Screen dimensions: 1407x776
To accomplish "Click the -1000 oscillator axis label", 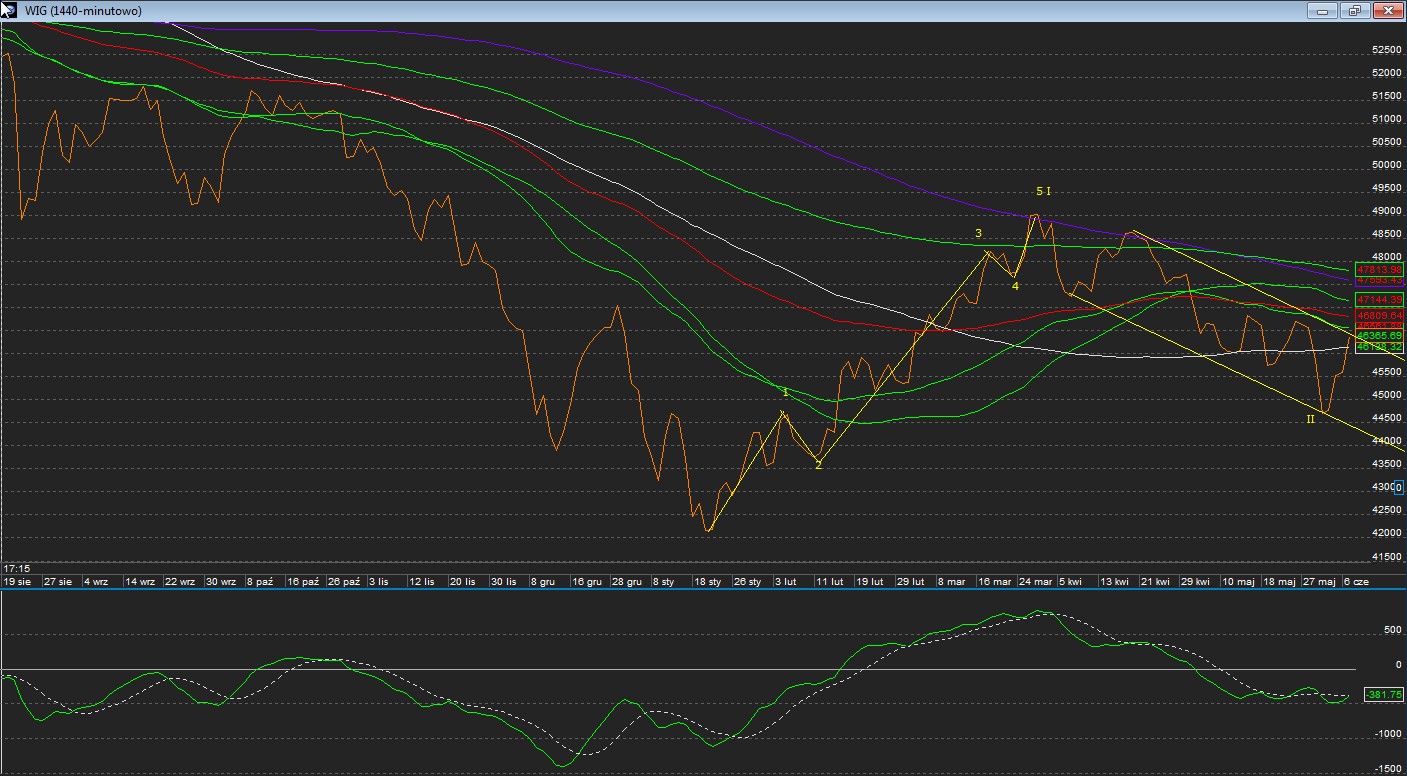I will (1389, 733).
